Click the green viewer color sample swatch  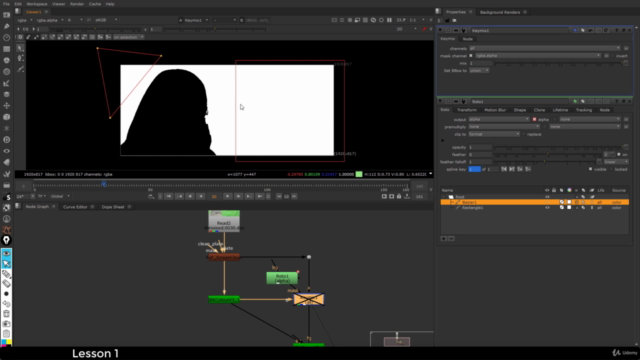359,174
